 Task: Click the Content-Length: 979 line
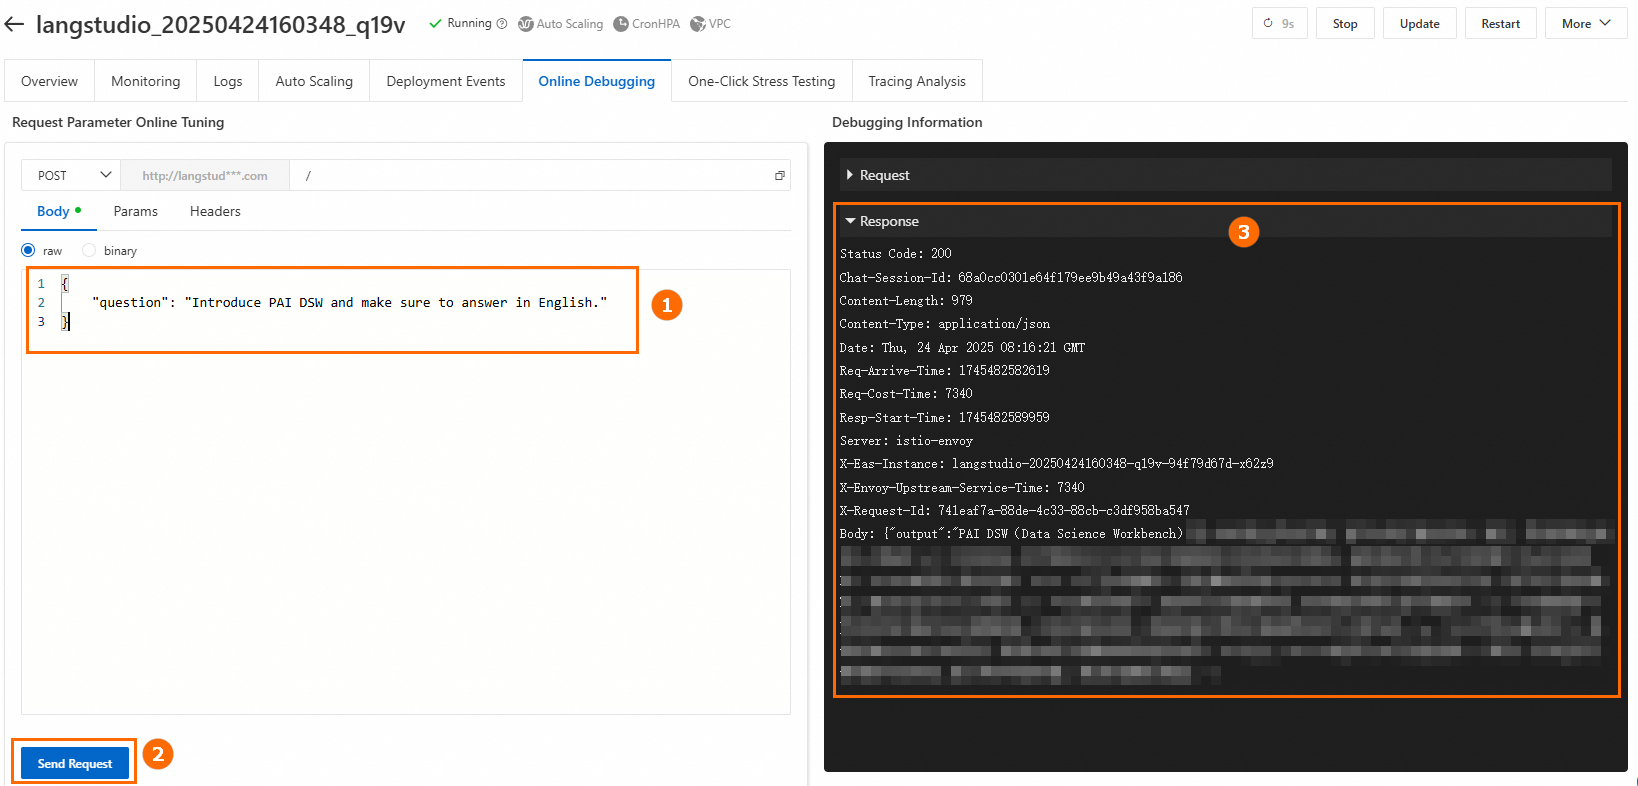click(906, 301)
